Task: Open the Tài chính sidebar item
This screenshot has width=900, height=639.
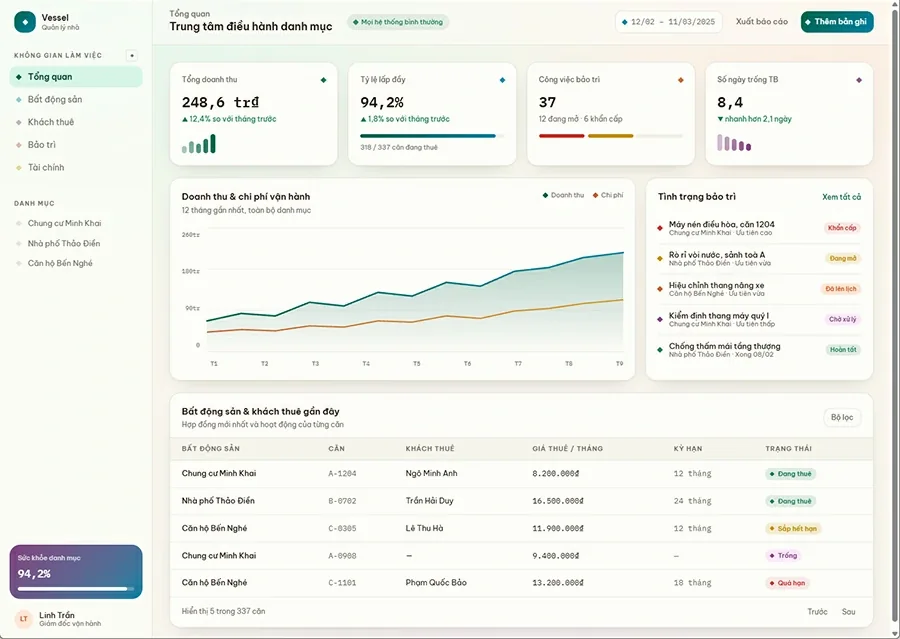Action: point(76,167)
